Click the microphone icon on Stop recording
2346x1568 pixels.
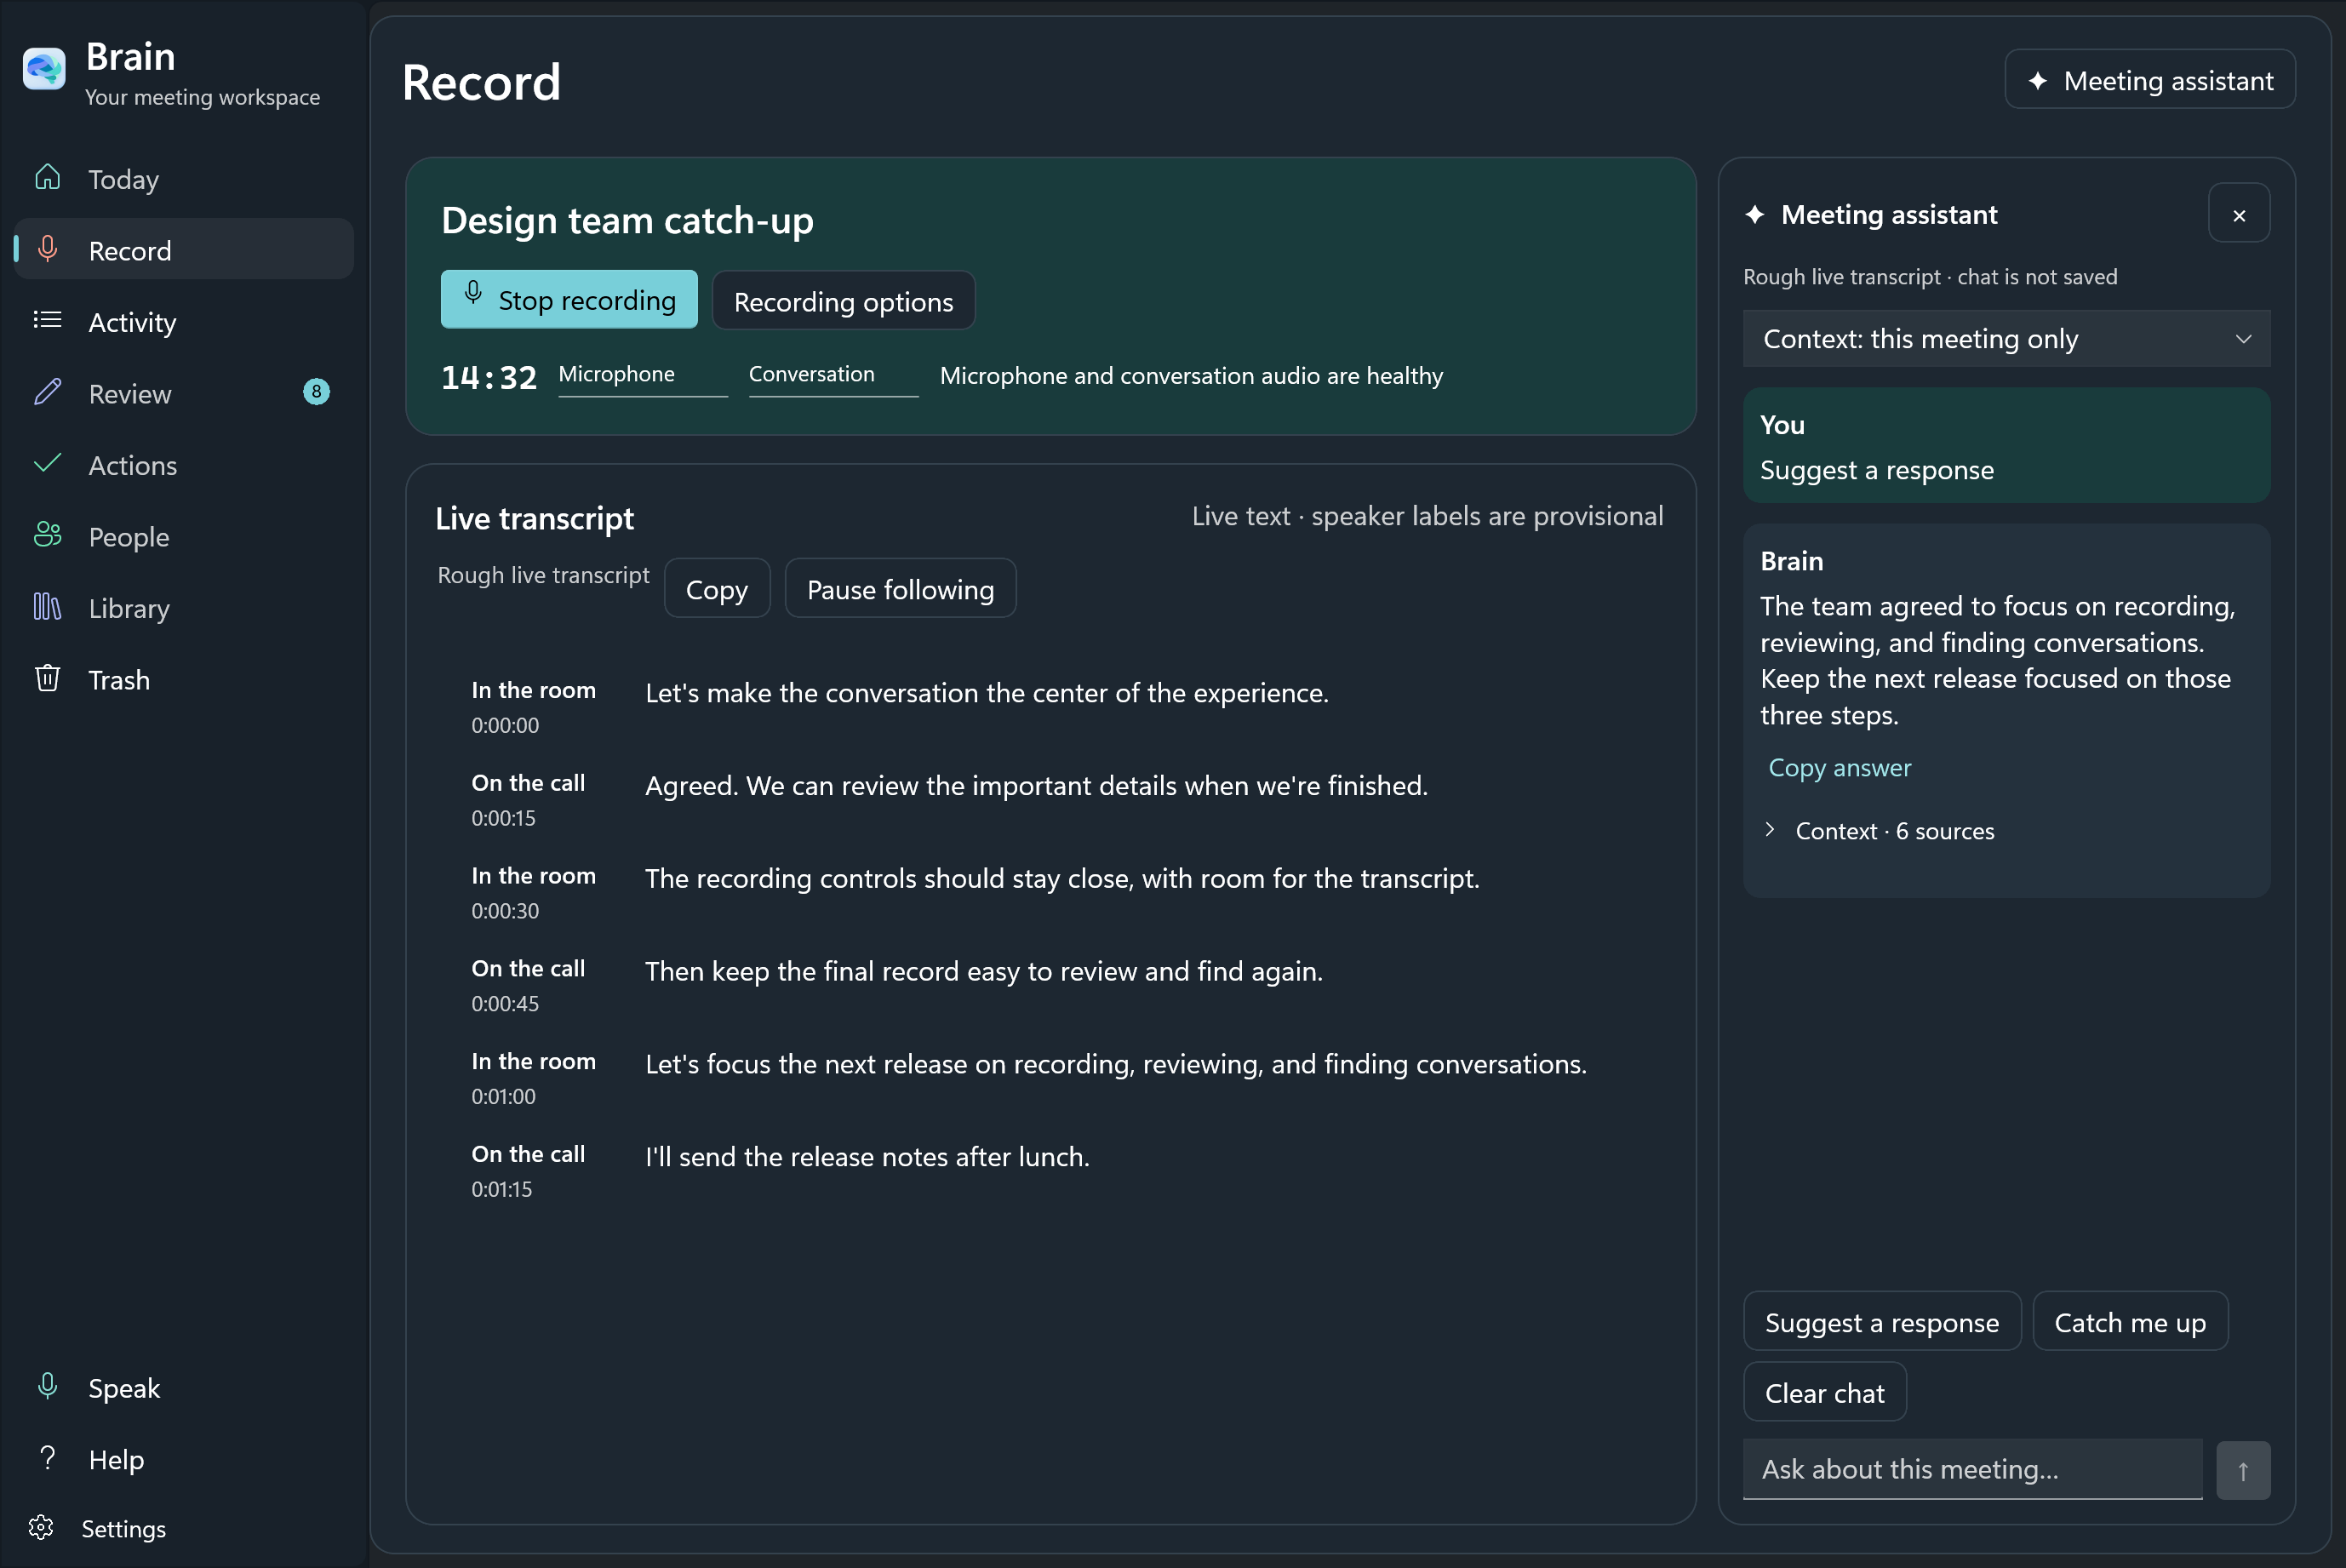pyautogui.click(x=473, y=294)
